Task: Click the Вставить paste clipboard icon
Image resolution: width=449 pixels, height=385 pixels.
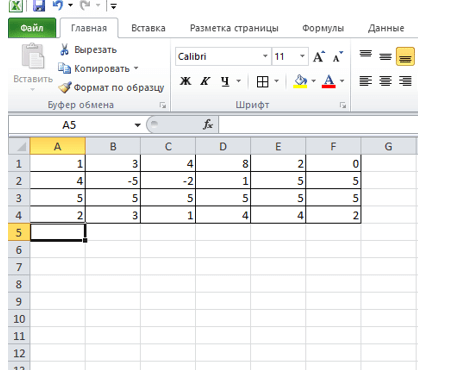Action: click(33, 56)
